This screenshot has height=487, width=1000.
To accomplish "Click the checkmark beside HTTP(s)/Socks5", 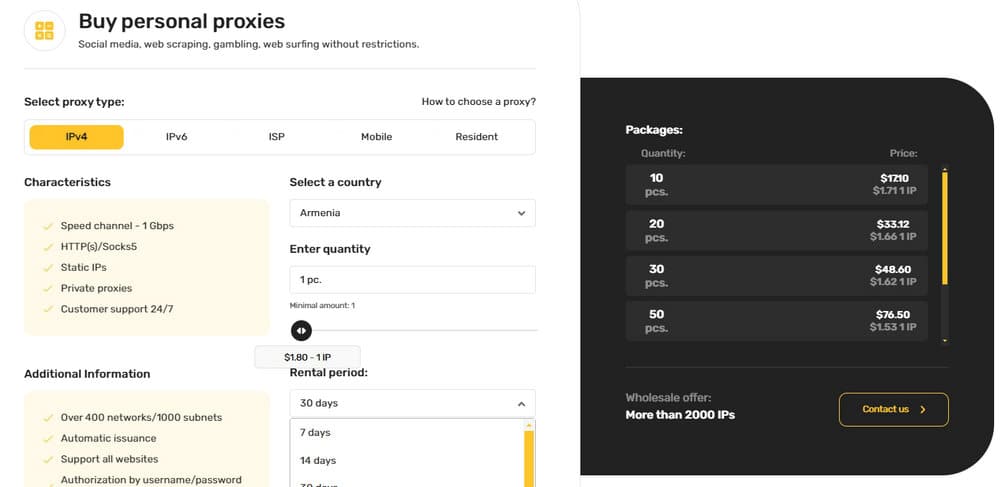I will click(47, 247).
